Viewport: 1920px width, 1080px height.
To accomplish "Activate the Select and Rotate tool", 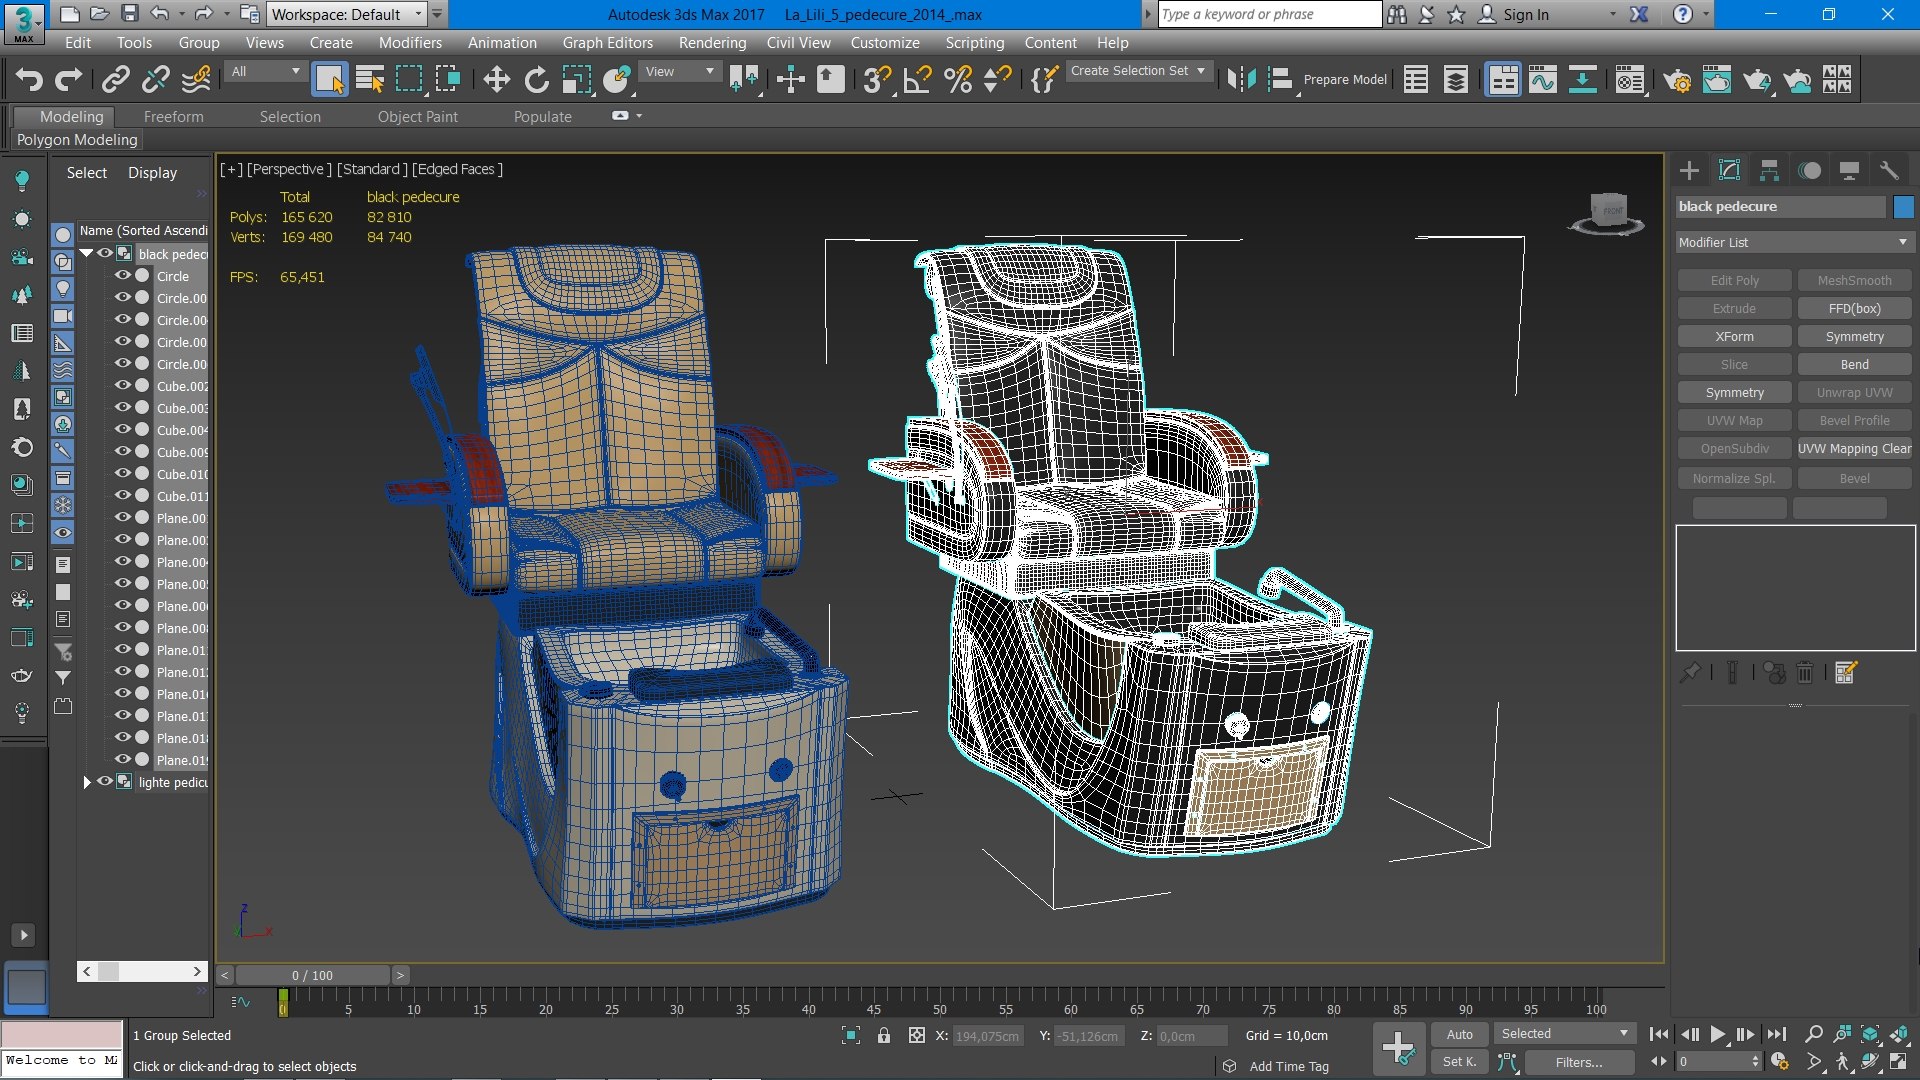I will point(537,79).
